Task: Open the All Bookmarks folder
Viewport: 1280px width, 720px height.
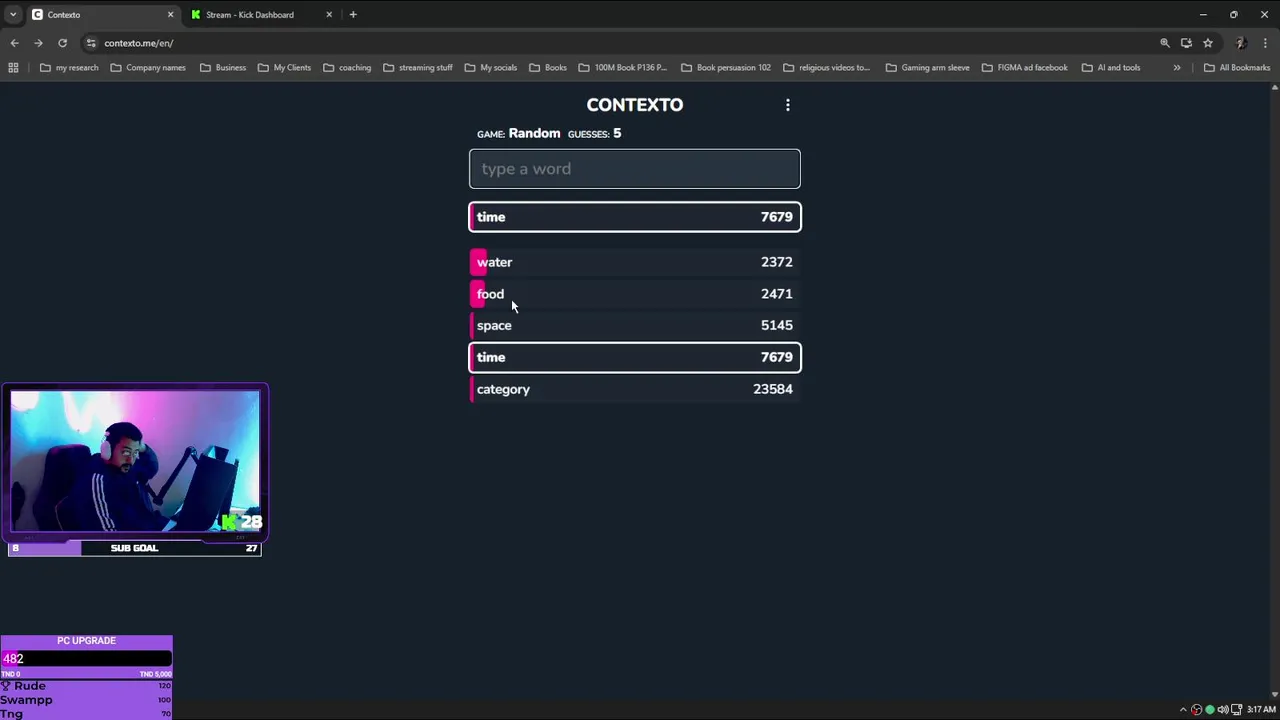Action: pos(1237,68)
